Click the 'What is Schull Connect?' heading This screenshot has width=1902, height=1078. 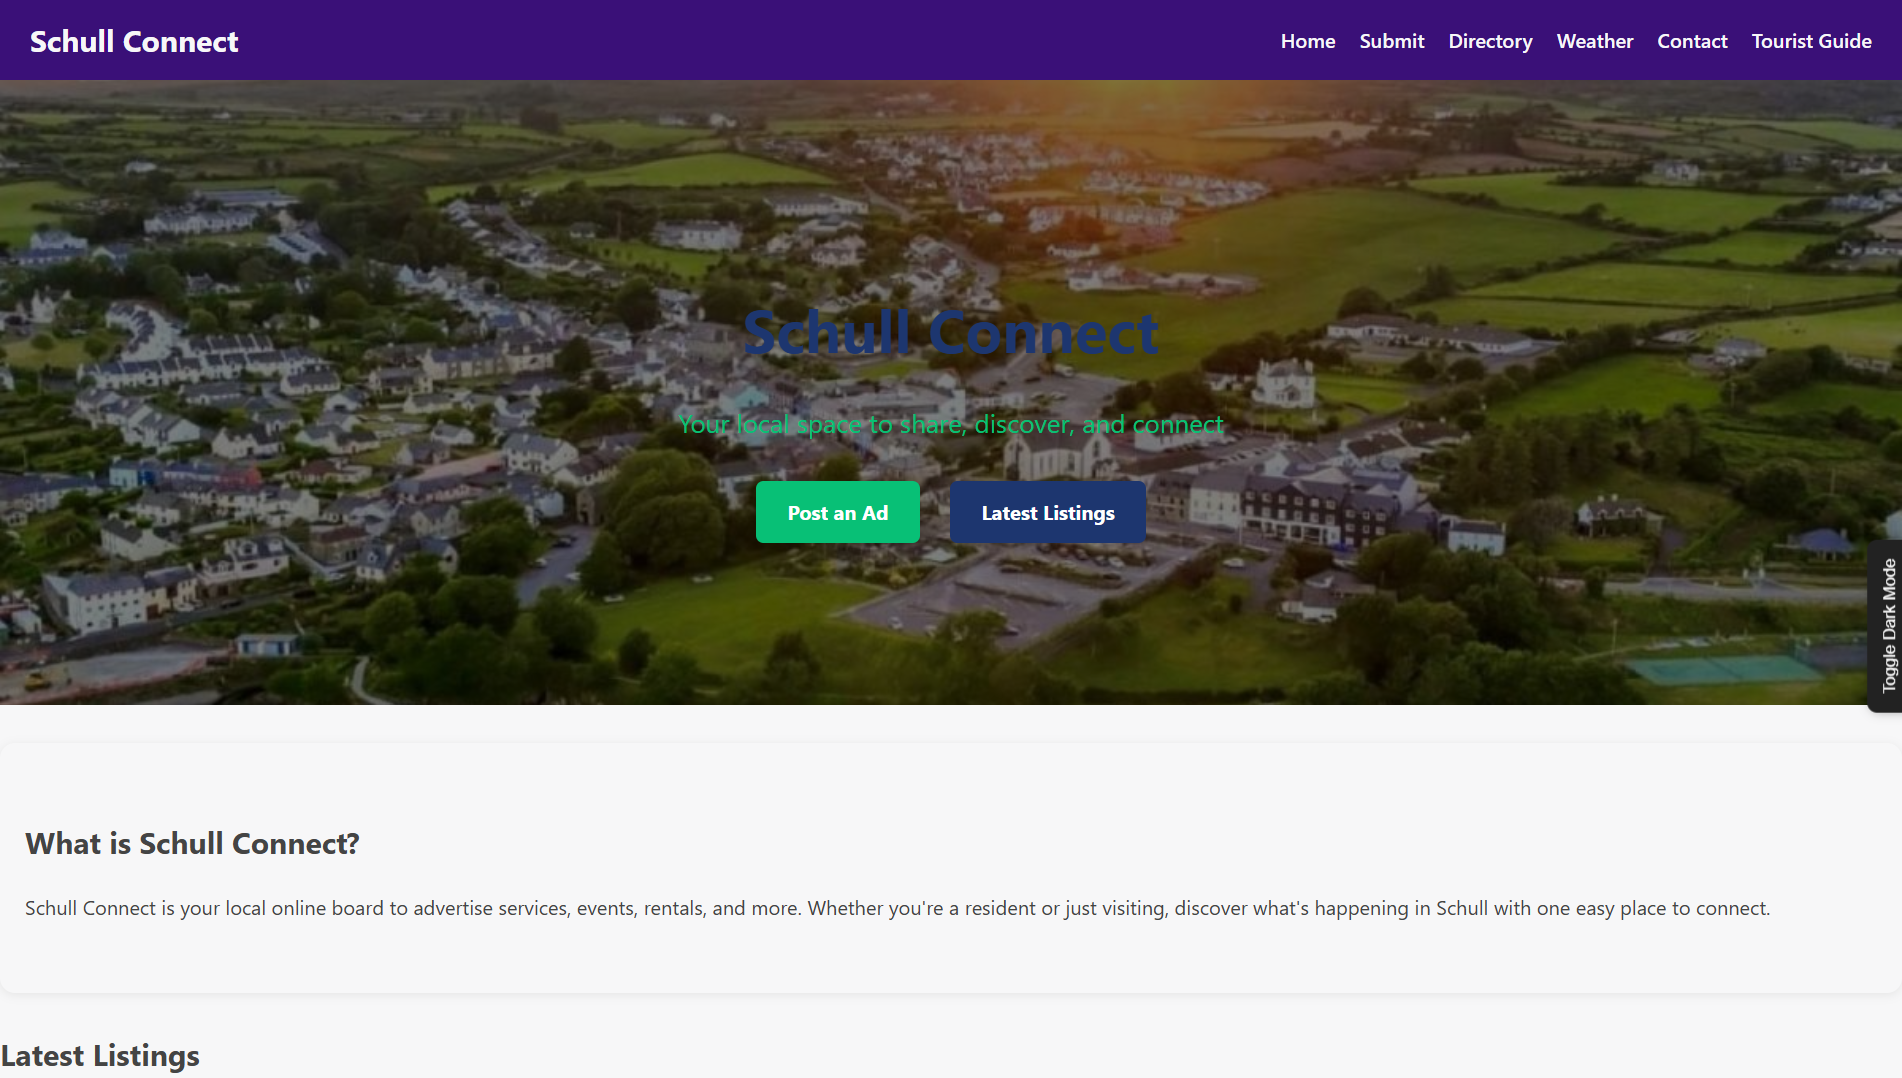pos(192,844)
